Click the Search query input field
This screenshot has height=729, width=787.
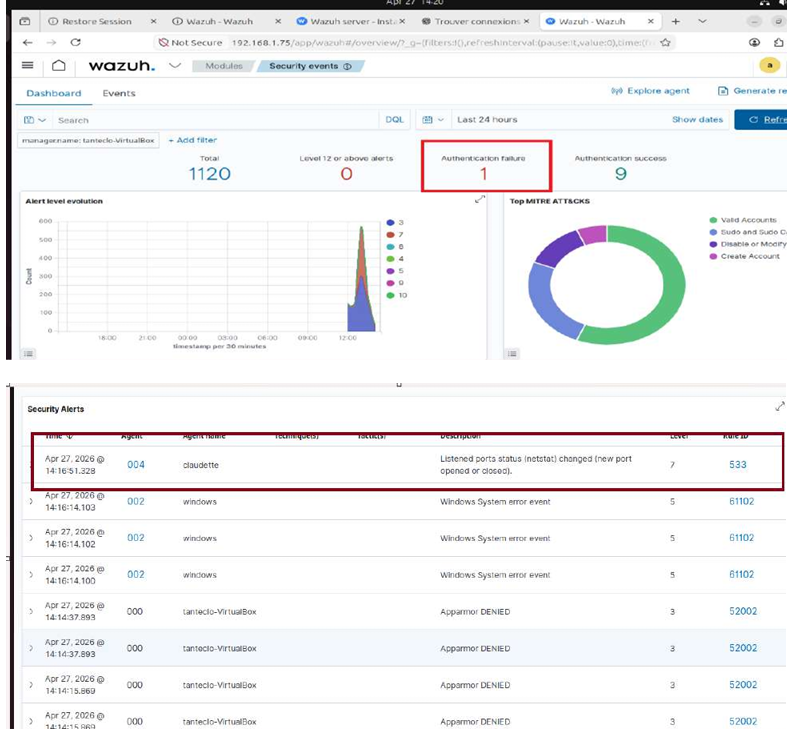click(216, 120)
